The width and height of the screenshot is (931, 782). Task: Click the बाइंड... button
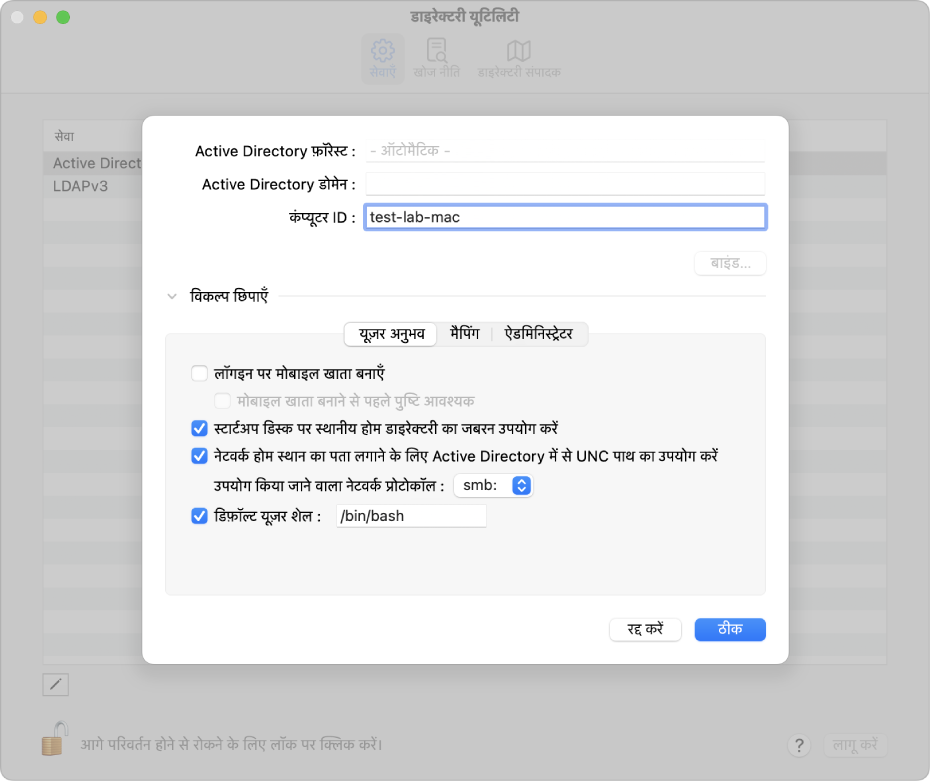pyautogui.click(x=730, y=263)
